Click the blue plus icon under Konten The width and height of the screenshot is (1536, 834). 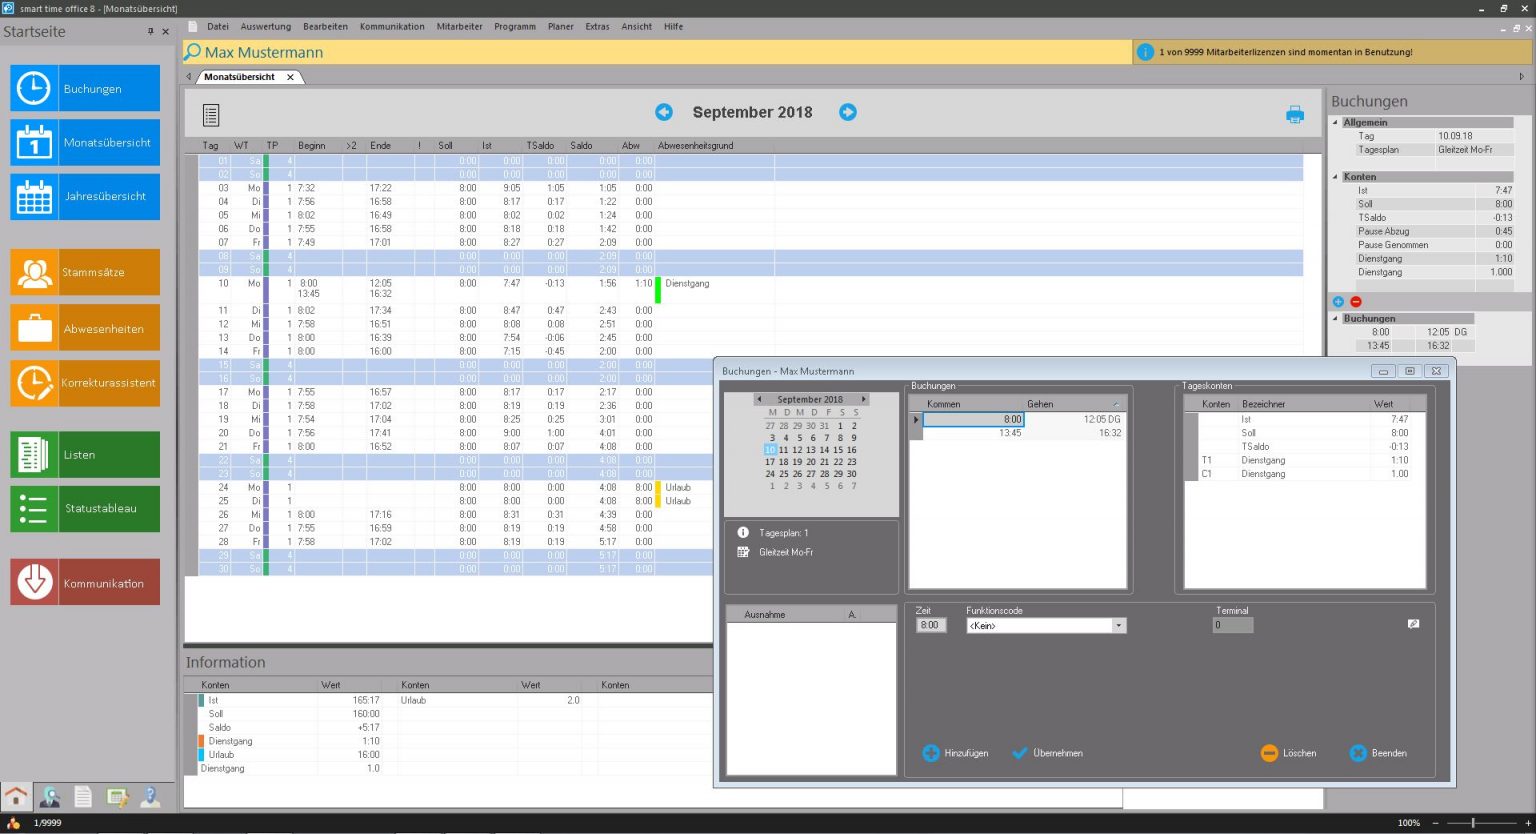[1339, 302]
